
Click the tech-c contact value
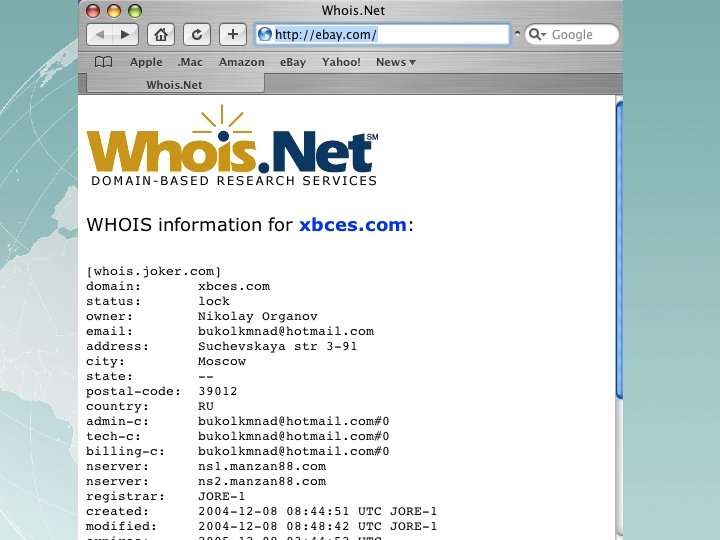[x=293, y=436]
